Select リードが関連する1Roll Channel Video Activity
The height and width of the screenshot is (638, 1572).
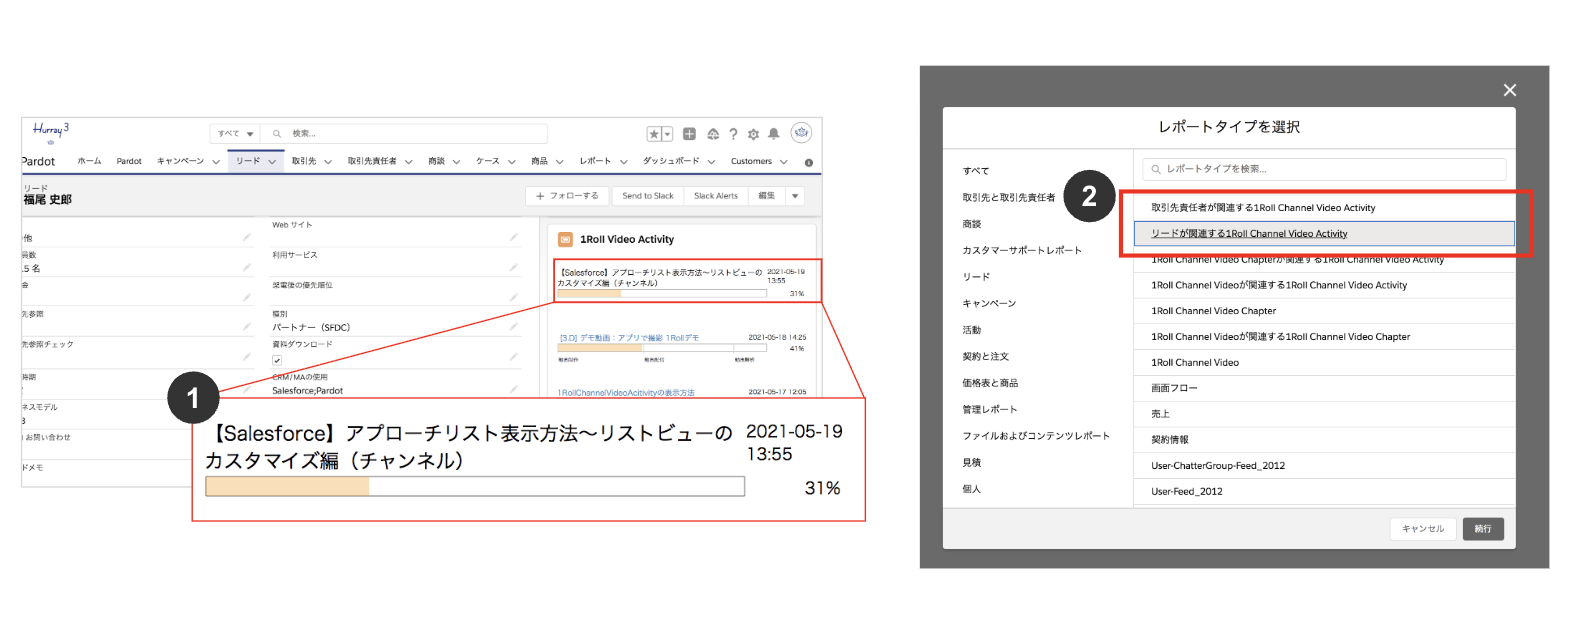[1324, 233]
